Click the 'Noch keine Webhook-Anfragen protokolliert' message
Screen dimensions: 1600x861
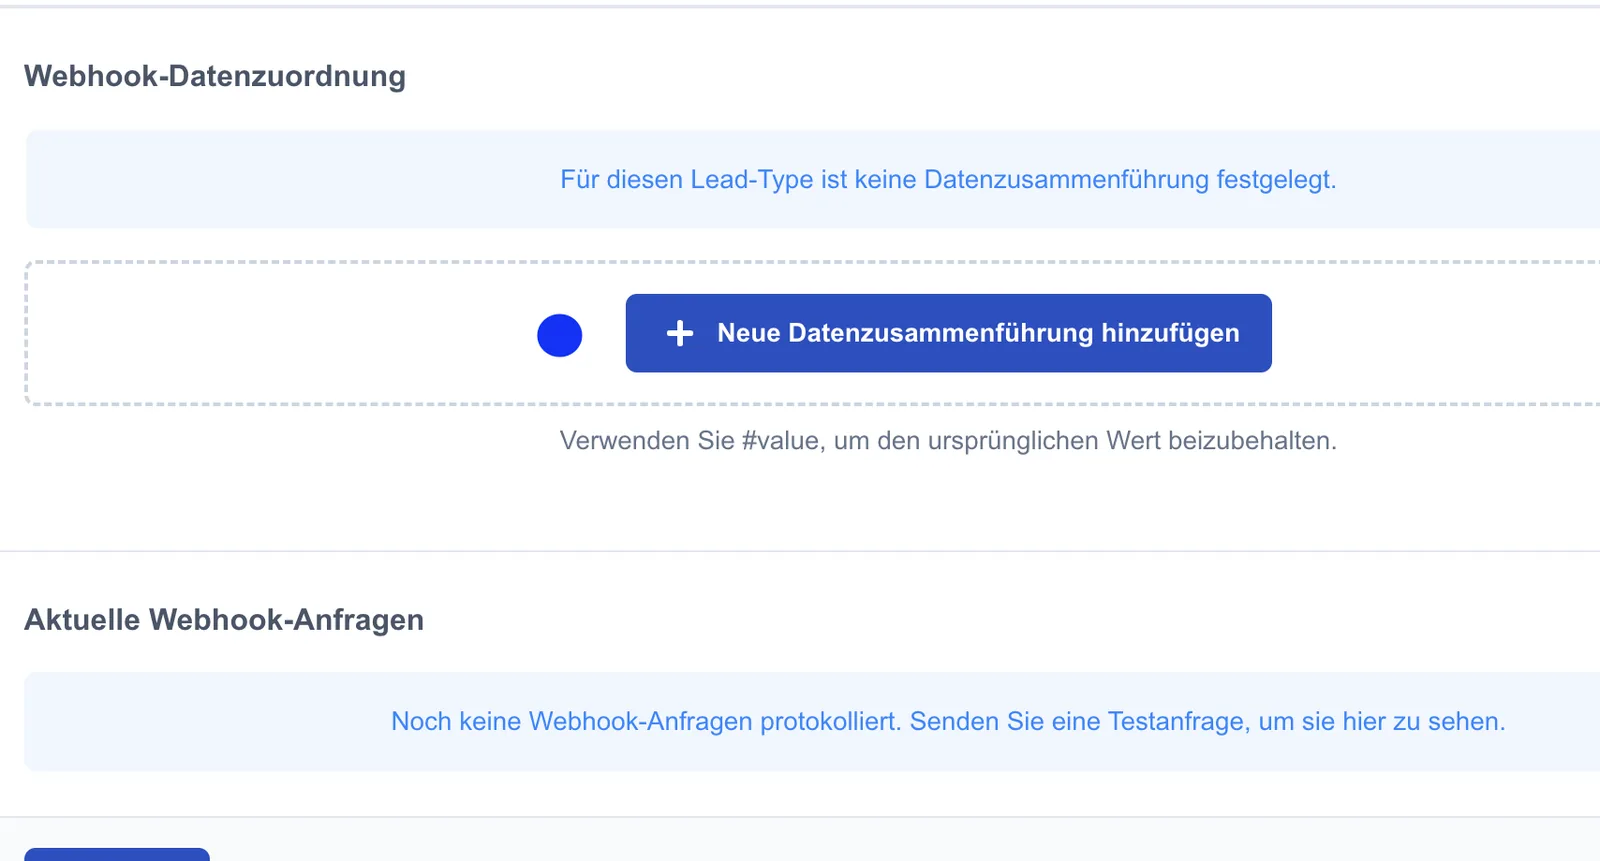948,721
